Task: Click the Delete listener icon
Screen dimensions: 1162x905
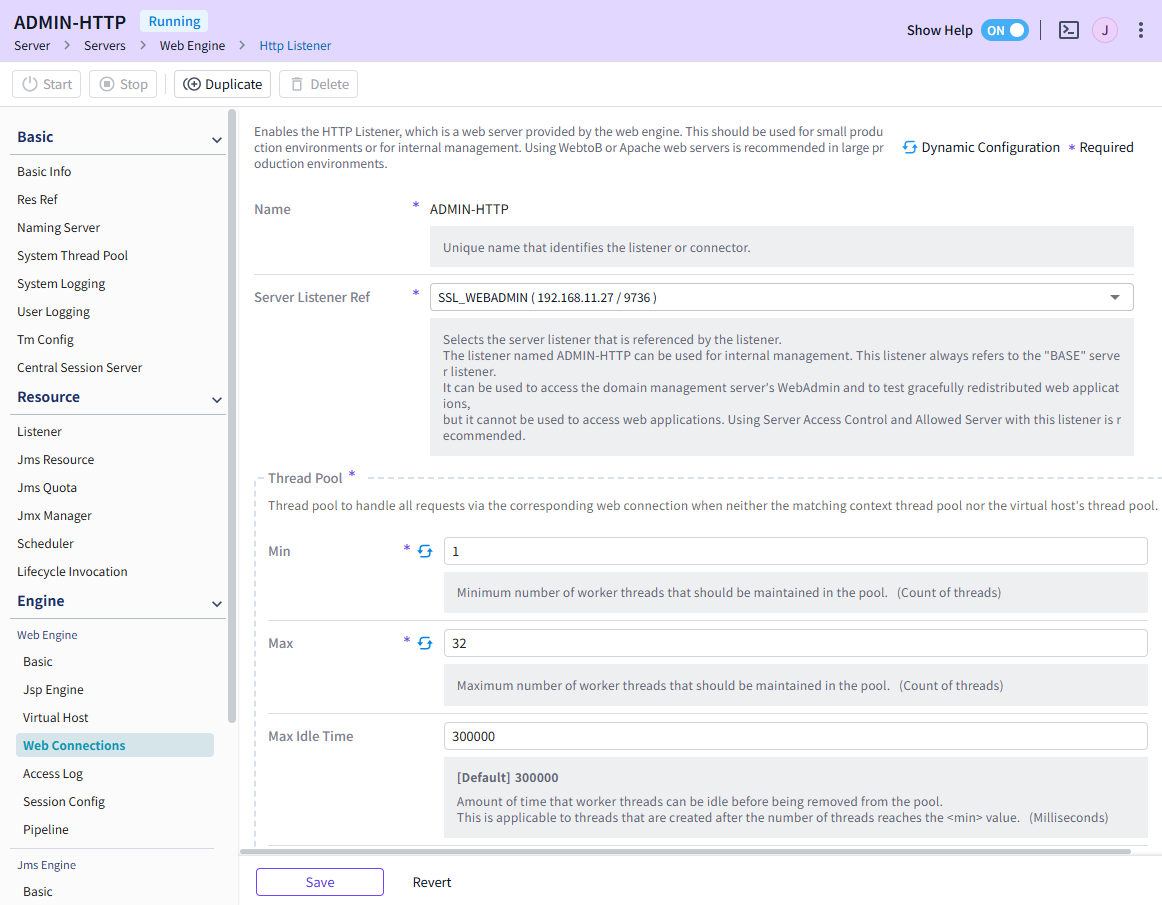Action: (318, 84)
